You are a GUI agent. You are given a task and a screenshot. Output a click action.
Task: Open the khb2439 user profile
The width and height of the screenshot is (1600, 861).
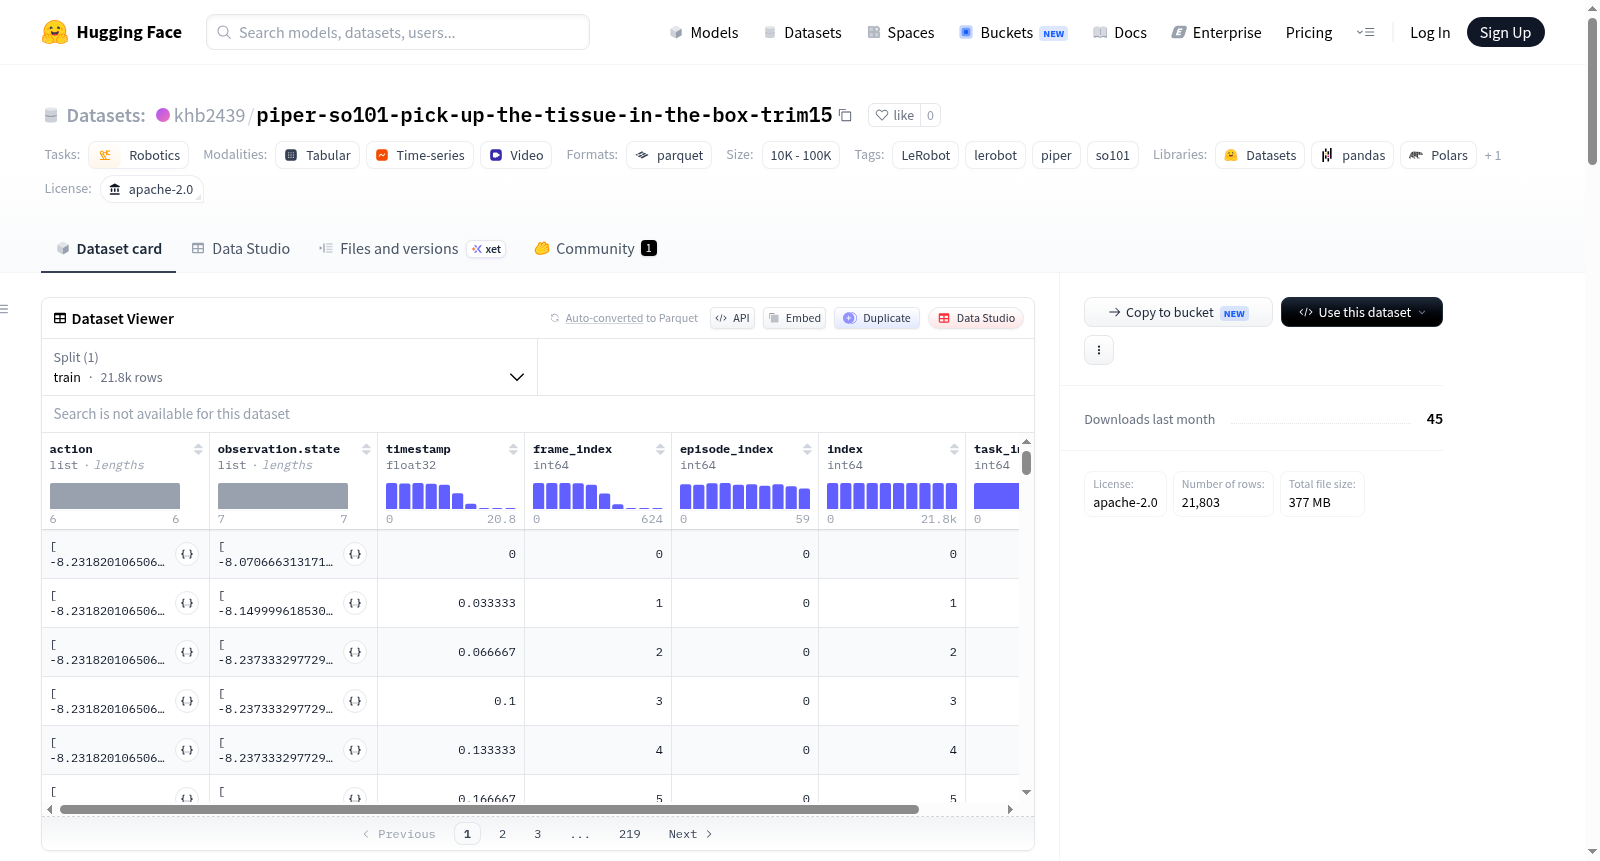[x=209, y=115]
